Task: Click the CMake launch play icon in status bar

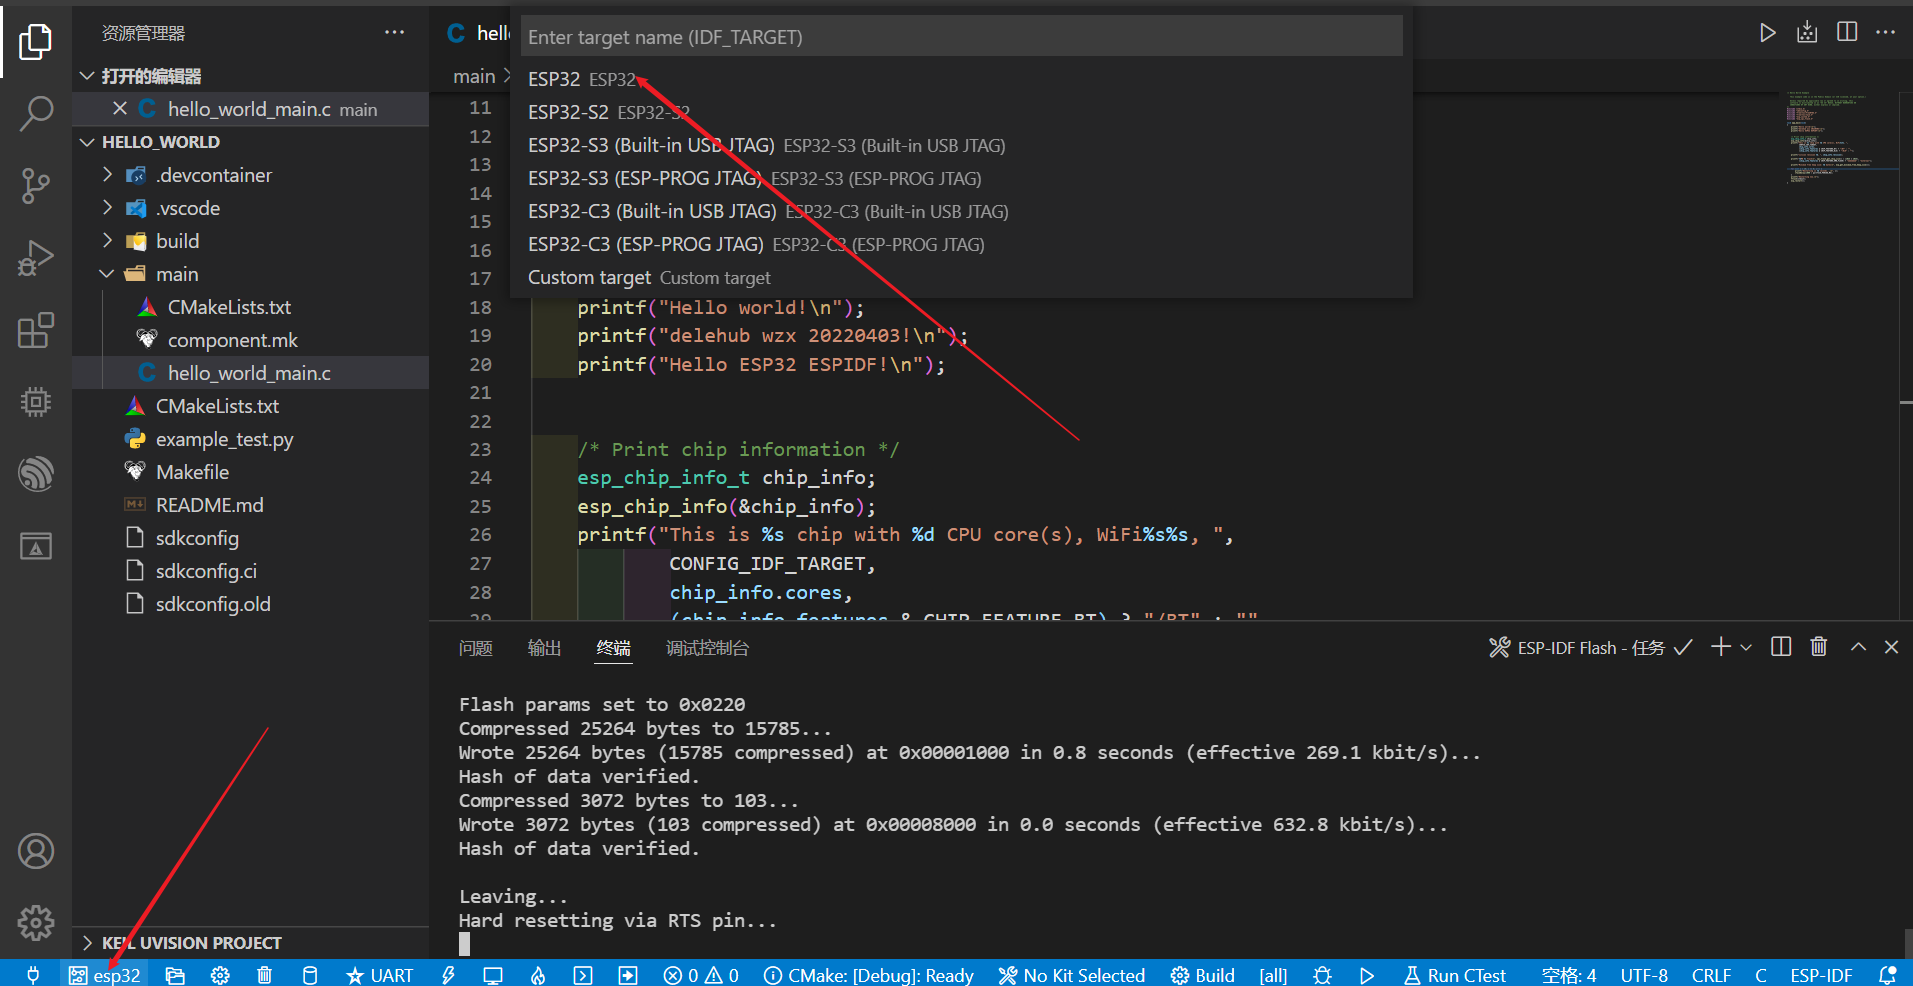Action: point(1367,975)
